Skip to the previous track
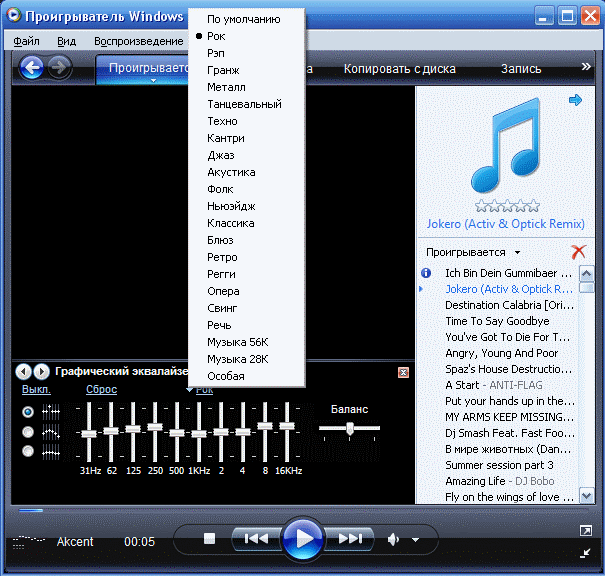The height and width of the screenshot is (576, 605). [255, 539]
